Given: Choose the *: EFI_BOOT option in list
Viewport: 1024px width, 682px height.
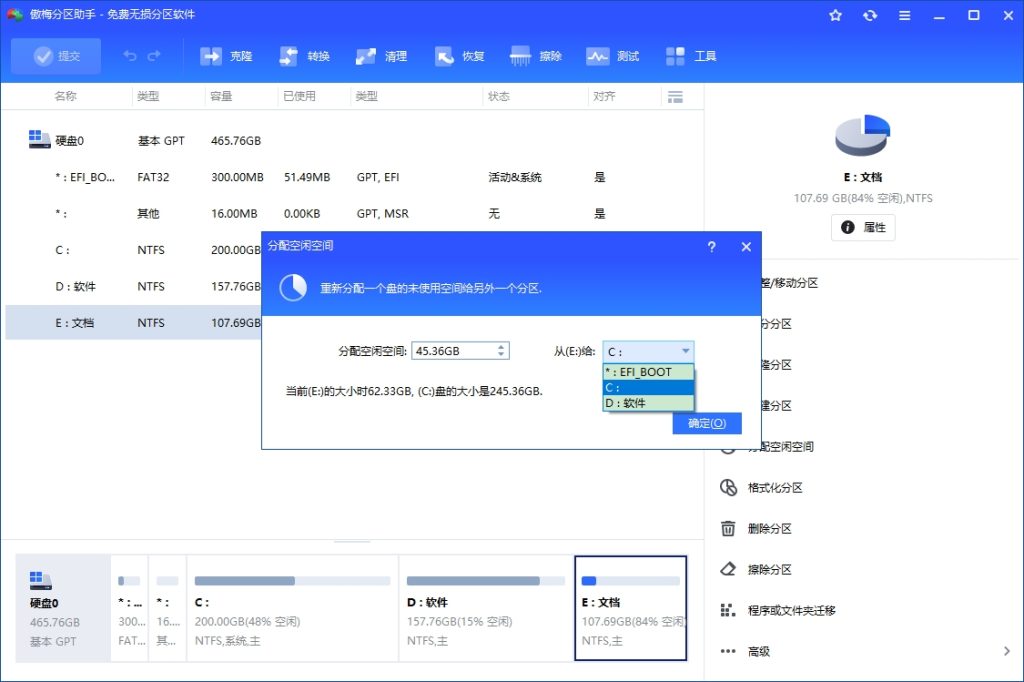Looking at the screenshot, I should pos(637,371).
